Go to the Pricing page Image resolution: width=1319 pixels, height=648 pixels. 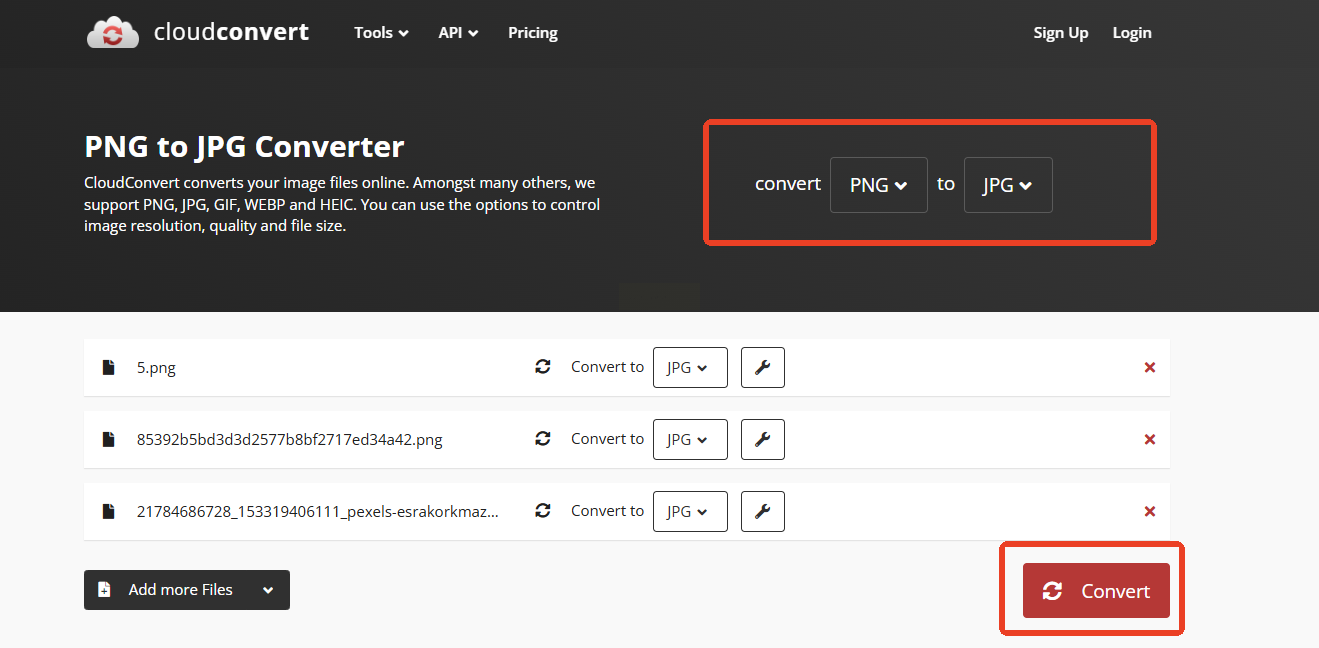533,33
